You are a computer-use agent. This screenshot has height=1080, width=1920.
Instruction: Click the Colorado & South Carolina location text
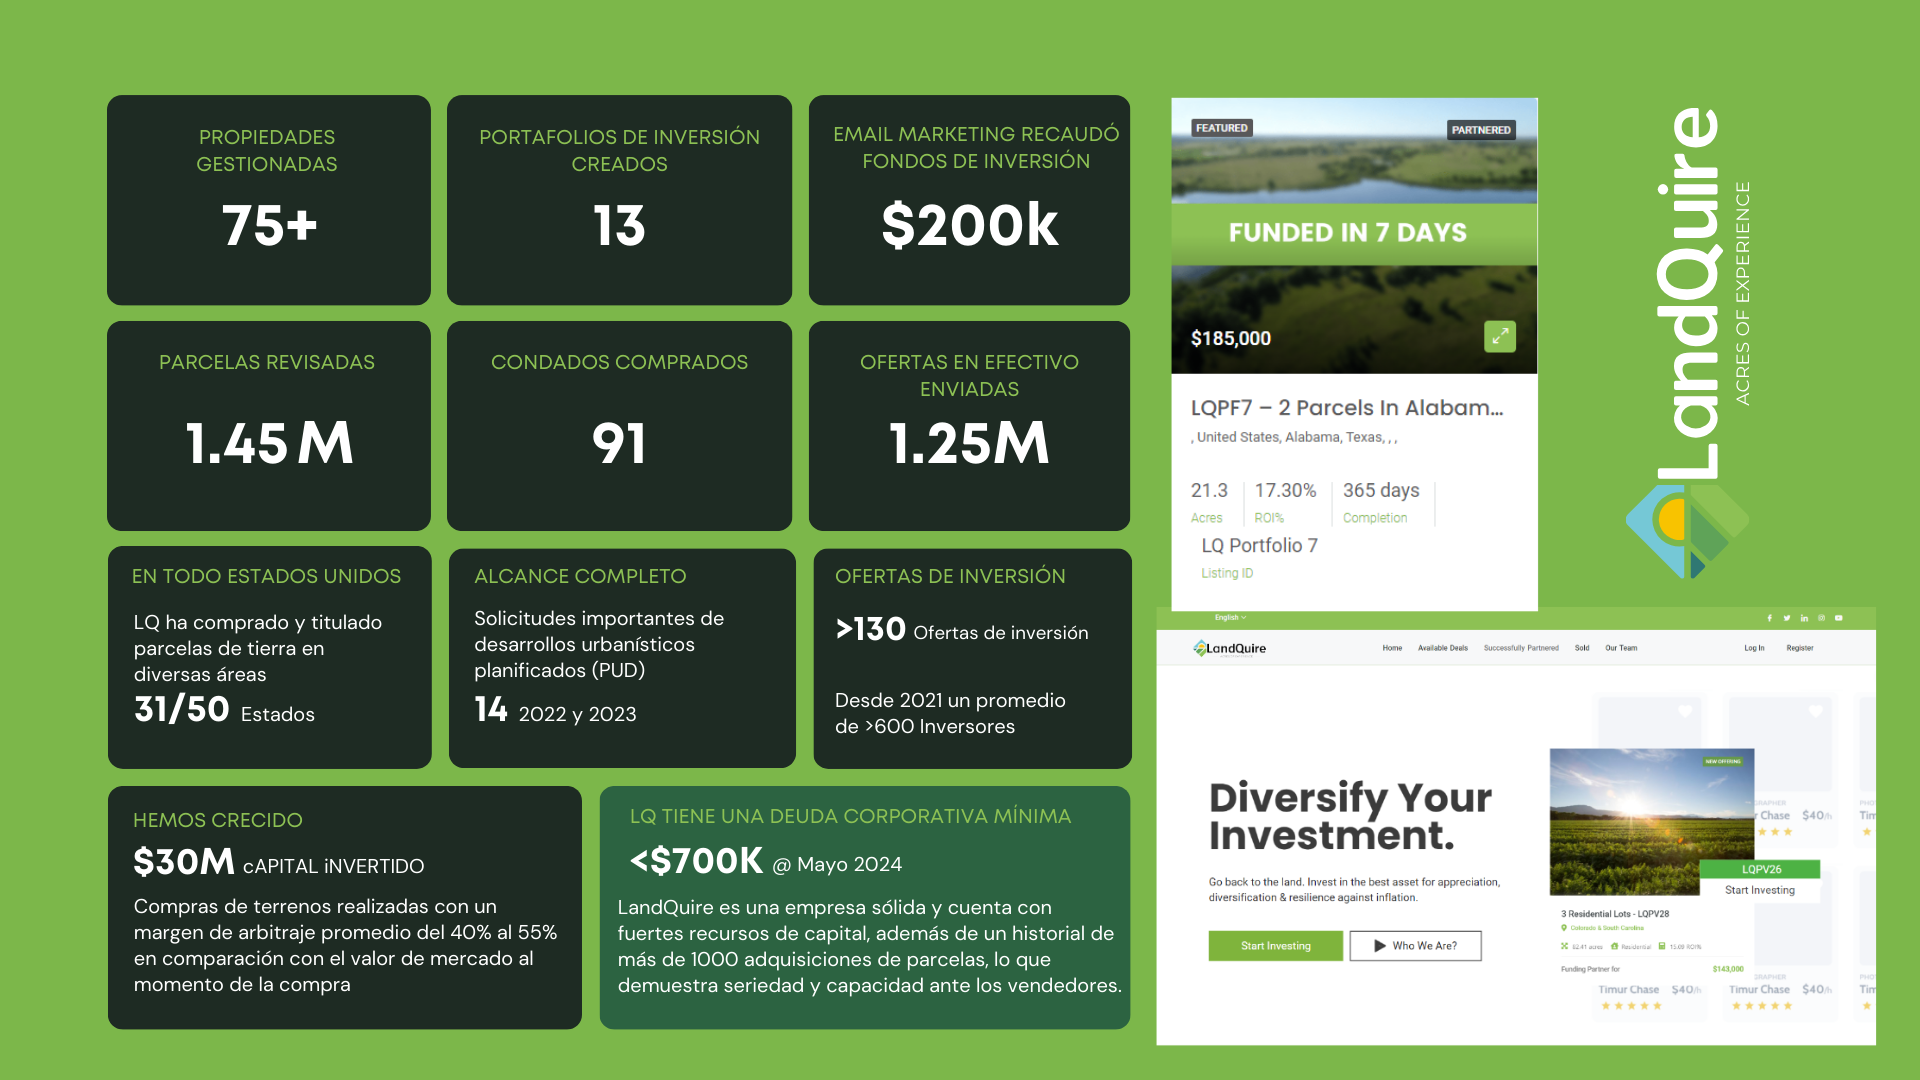pos(1606,928)
